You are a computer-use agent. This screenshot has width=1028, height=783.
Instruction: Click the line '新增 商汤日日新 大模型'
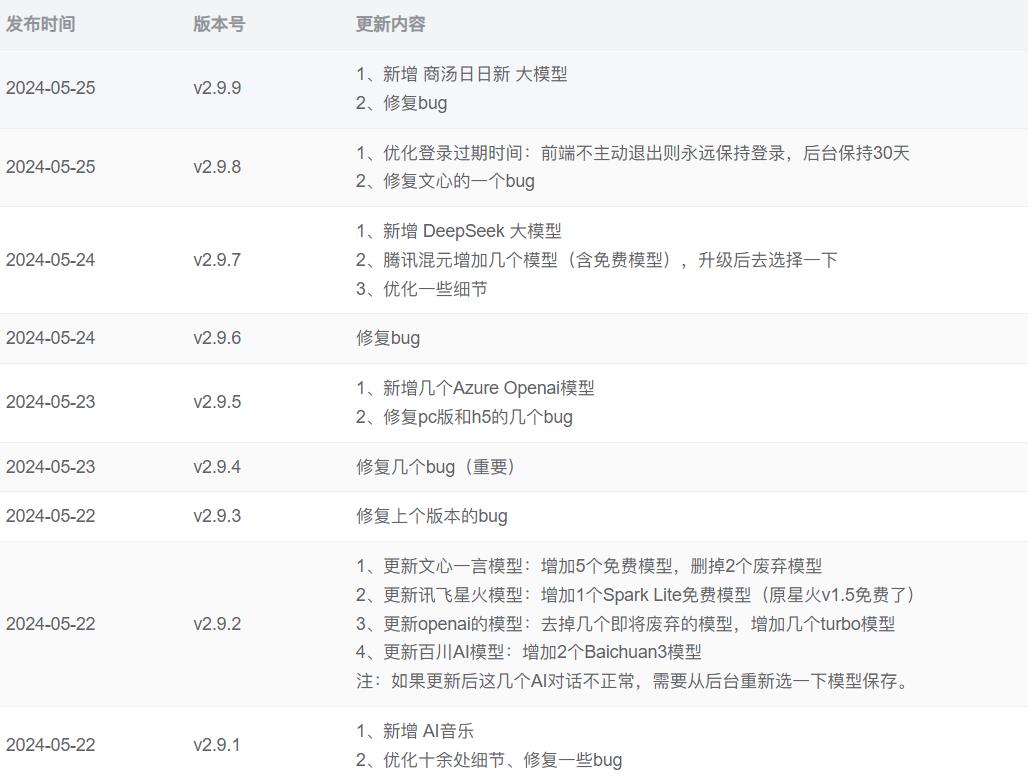point(462,74)
